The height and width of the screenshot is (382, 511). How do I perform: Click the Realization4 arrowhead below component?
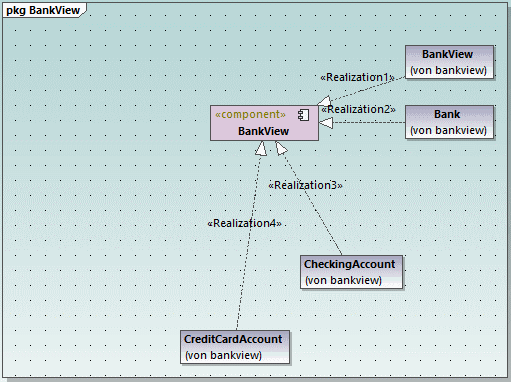click(x=261, y=148)
